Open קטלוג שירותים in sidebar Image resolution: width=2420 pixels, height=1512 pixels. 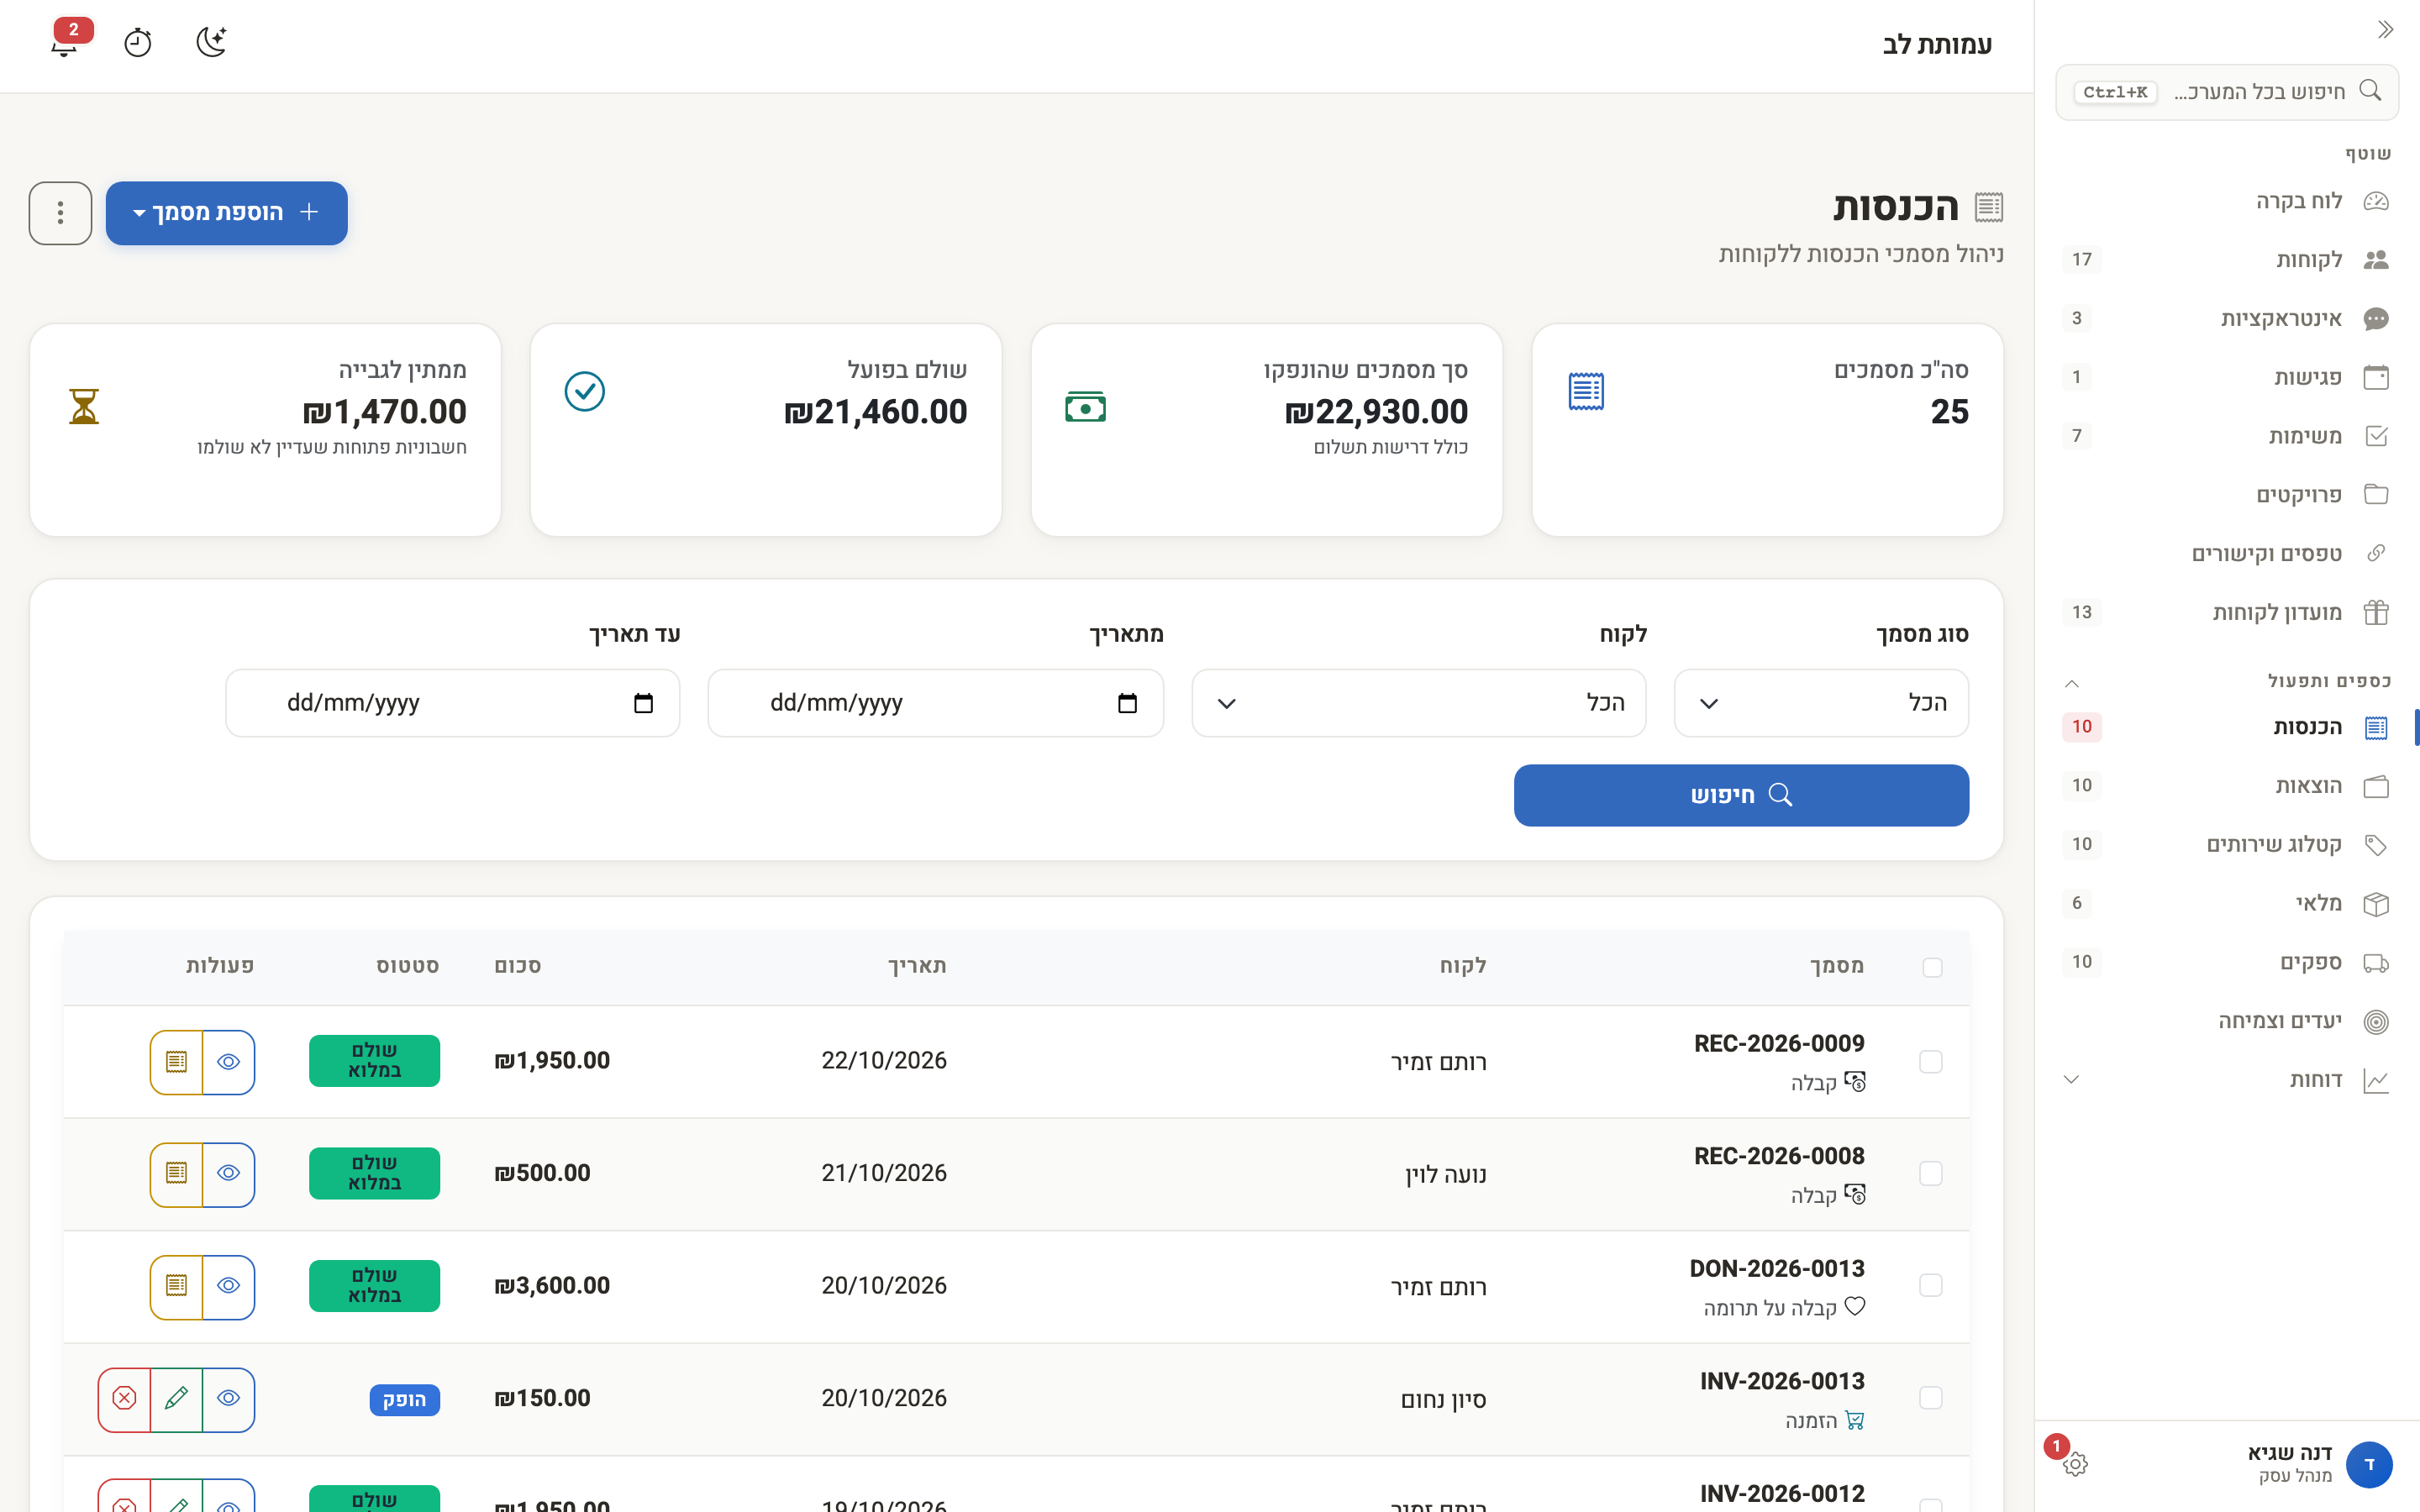[2227, 845]
